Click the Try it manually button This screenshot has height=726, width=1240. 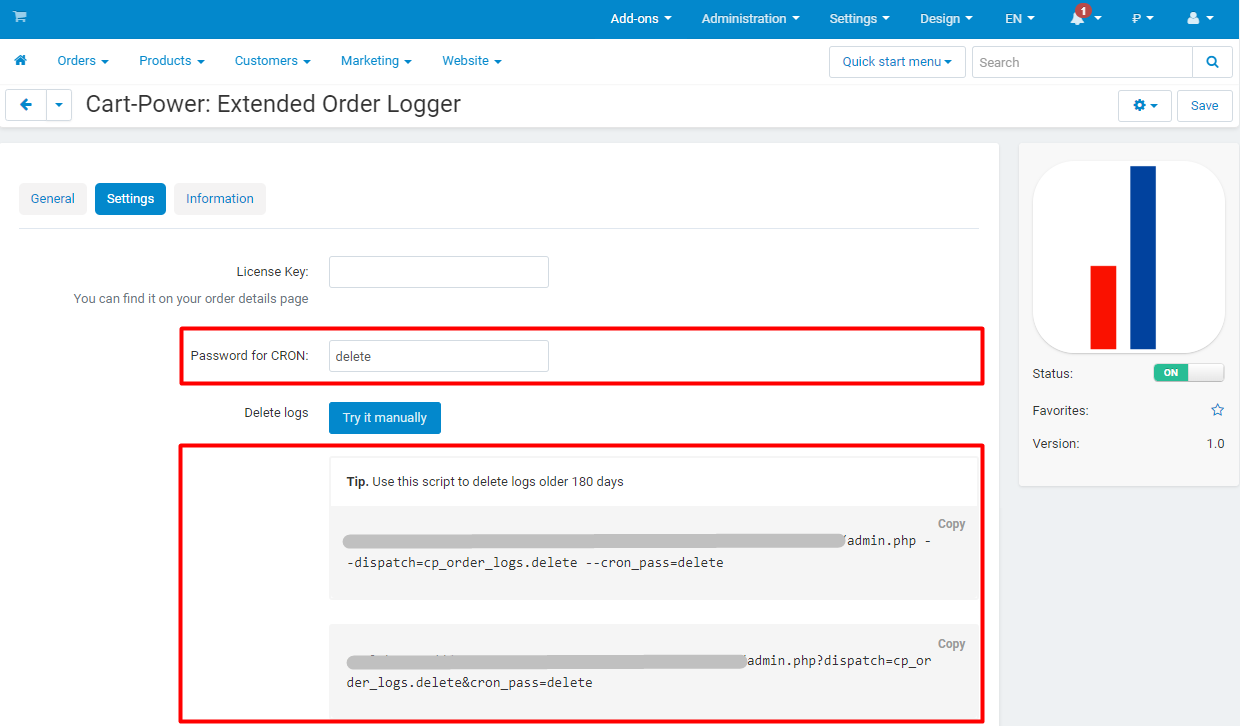pyautogui.click(x=385, y=418)
